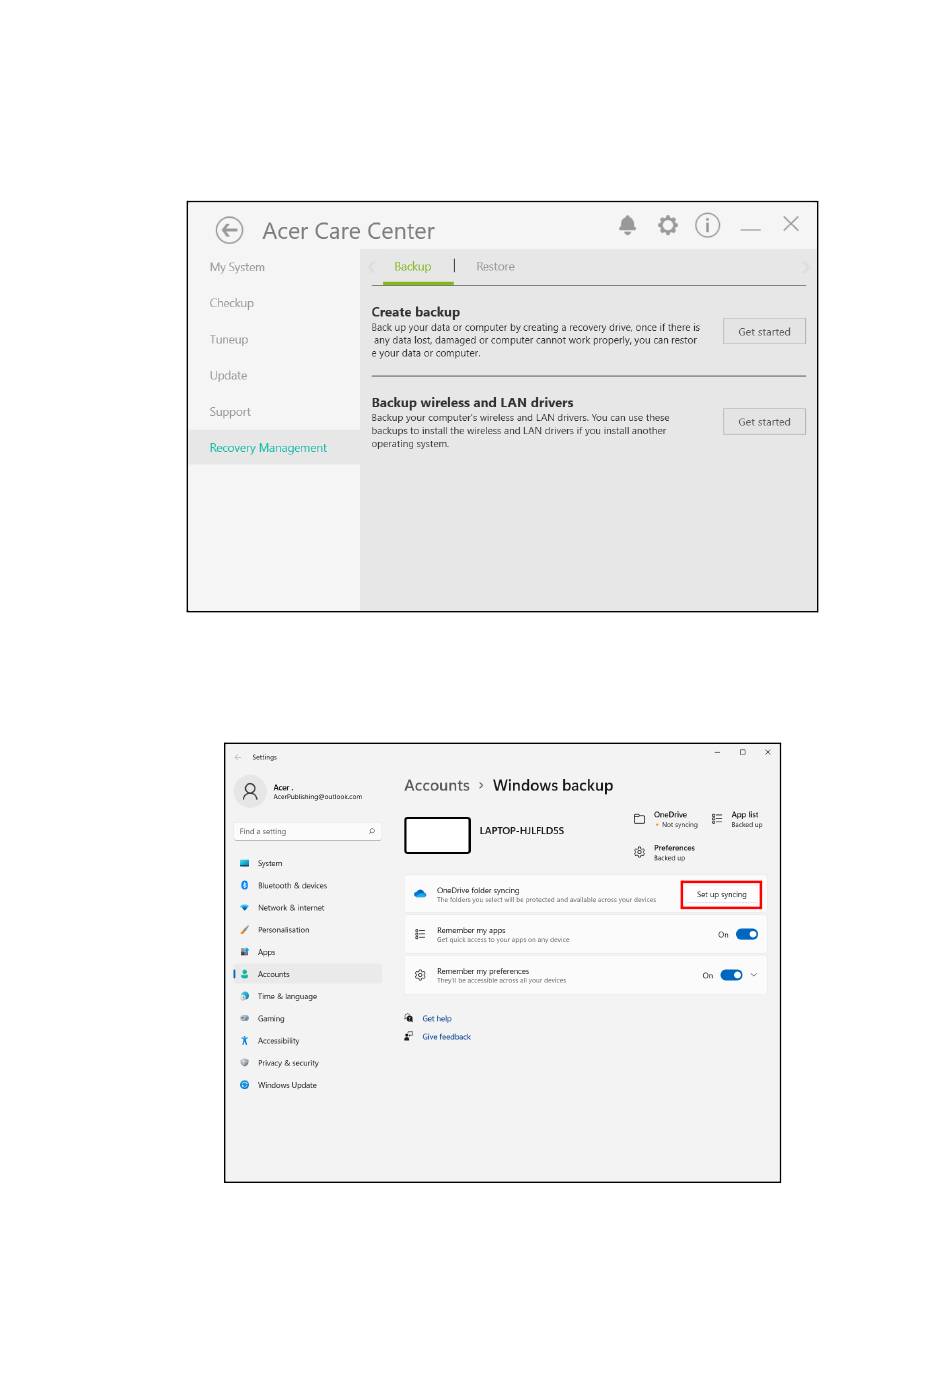Image resolution: width=950 pixels, height=1381 pixels.
Task: Click the Find a setting search field
Action: point(307,831)
